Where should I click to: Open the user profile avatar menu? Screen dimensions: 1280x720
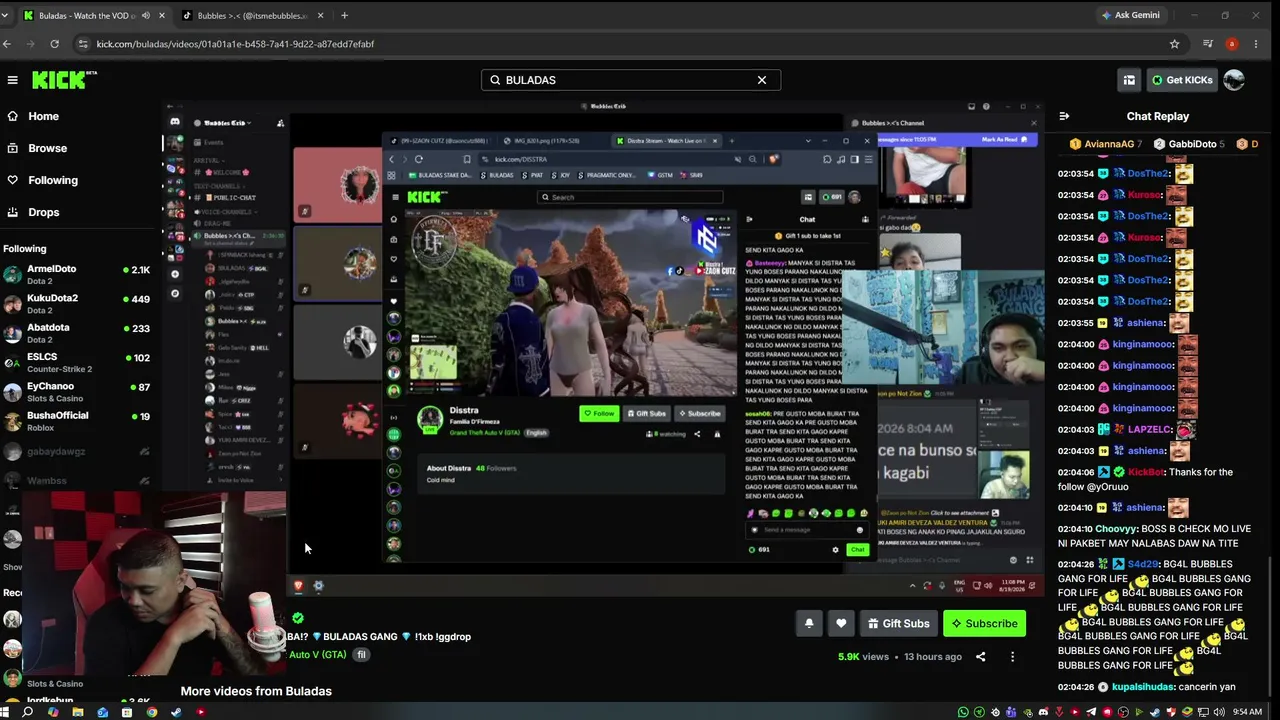1234,80
